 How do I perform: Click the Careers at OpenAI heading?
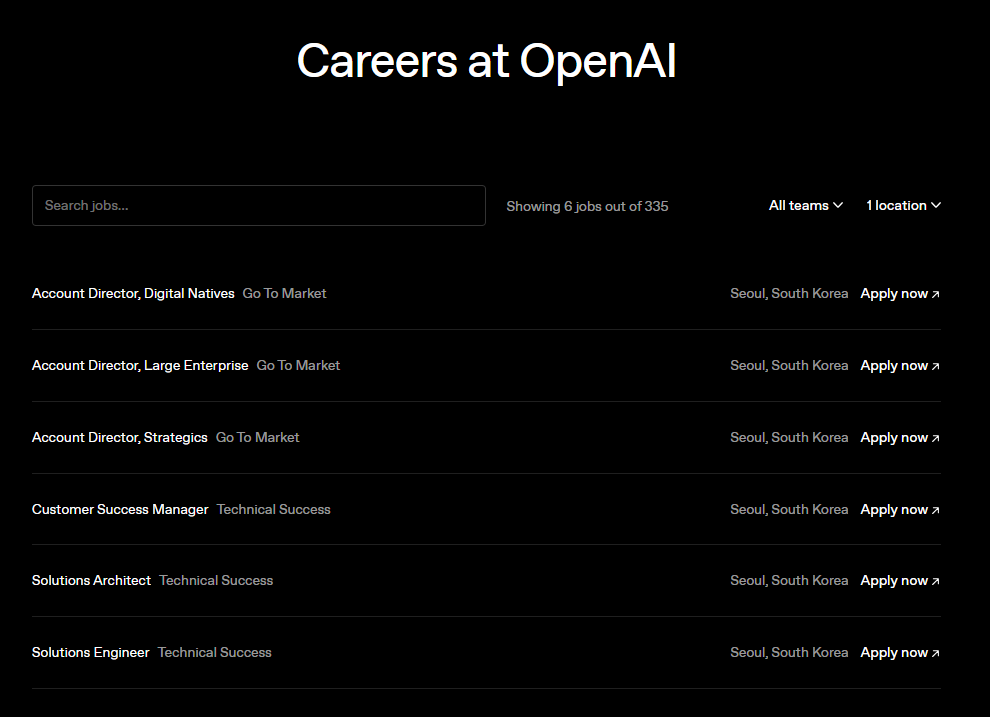[x=486, y=61]
